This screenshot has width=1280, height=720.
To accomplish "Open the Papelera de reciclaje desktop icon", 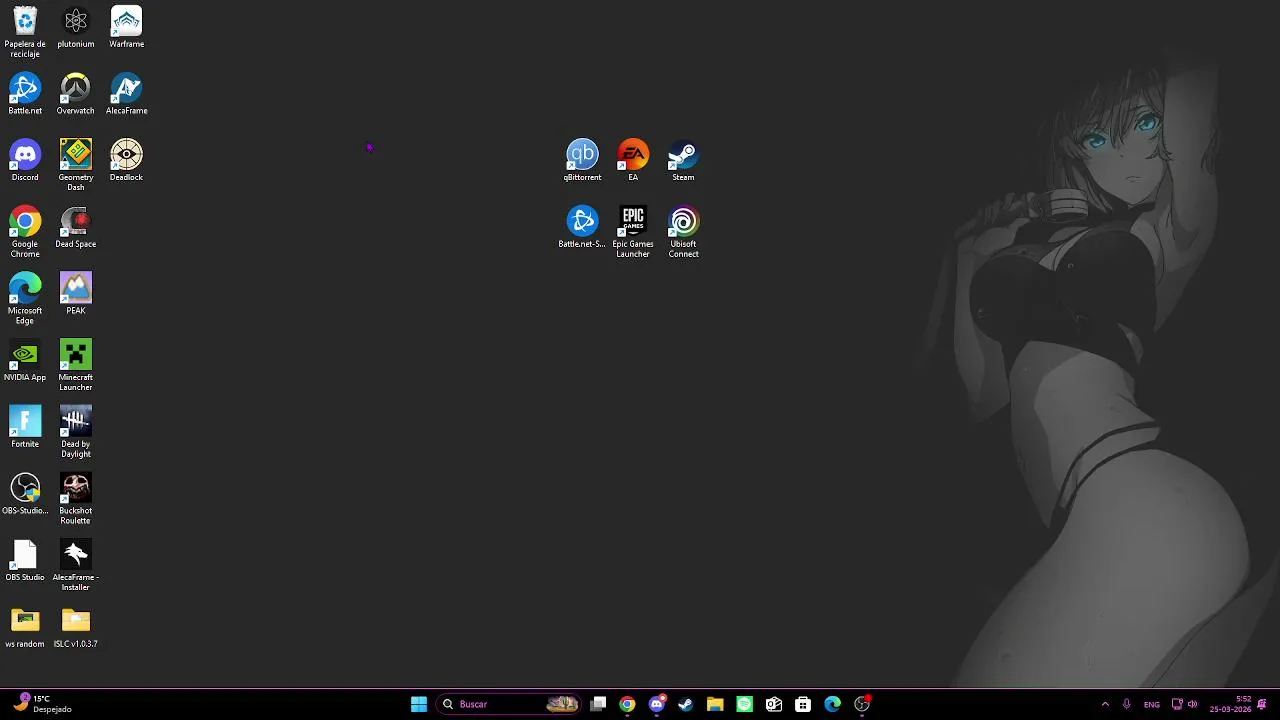I will 25,32.
